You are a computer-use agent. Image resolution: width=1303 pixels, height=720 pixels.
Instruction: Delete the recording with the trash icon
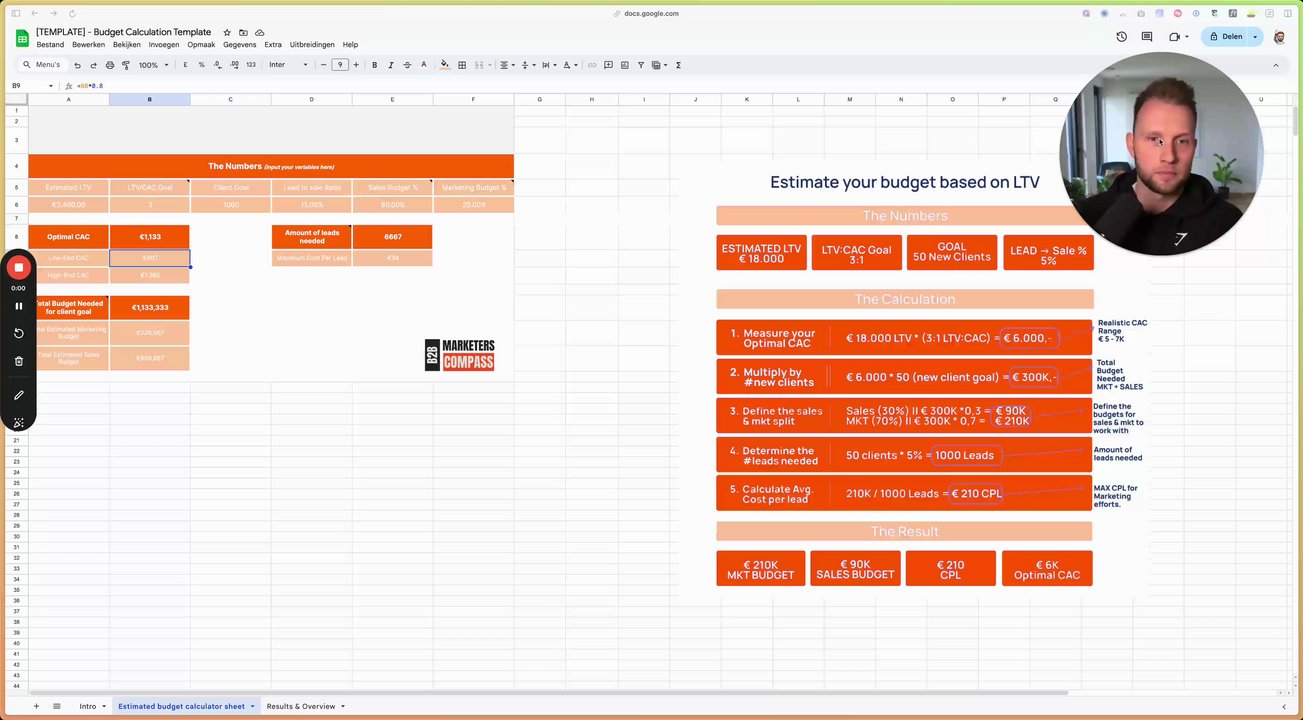[x=18, y=361]
